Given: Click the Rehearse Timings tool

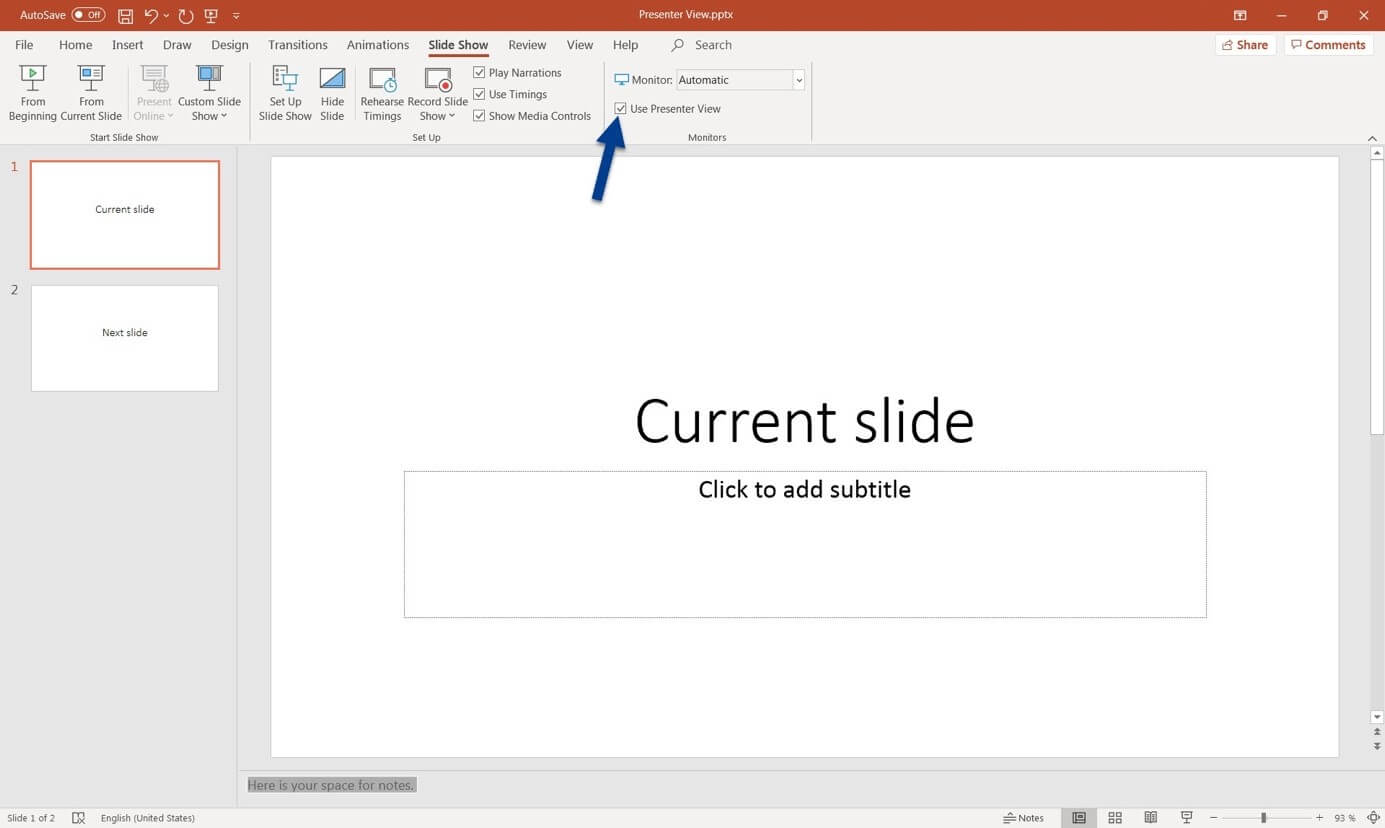Looking at the screenshot, I should coord(381,90).
